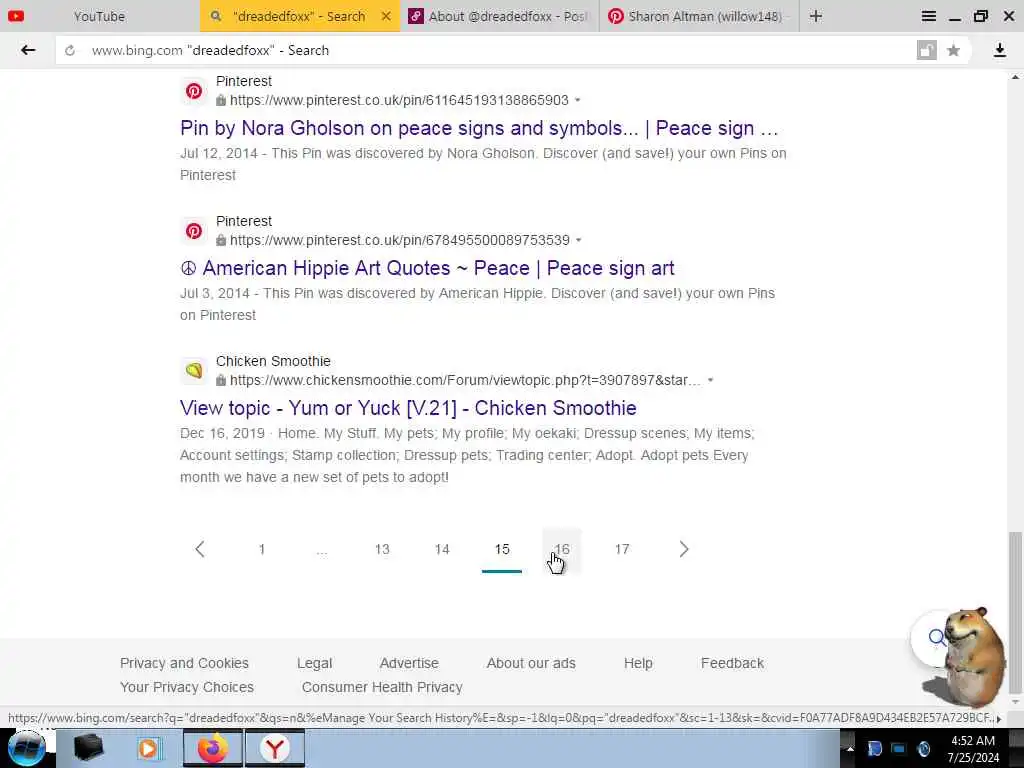Open a new tab with plus button

click(x=816, y=16)
